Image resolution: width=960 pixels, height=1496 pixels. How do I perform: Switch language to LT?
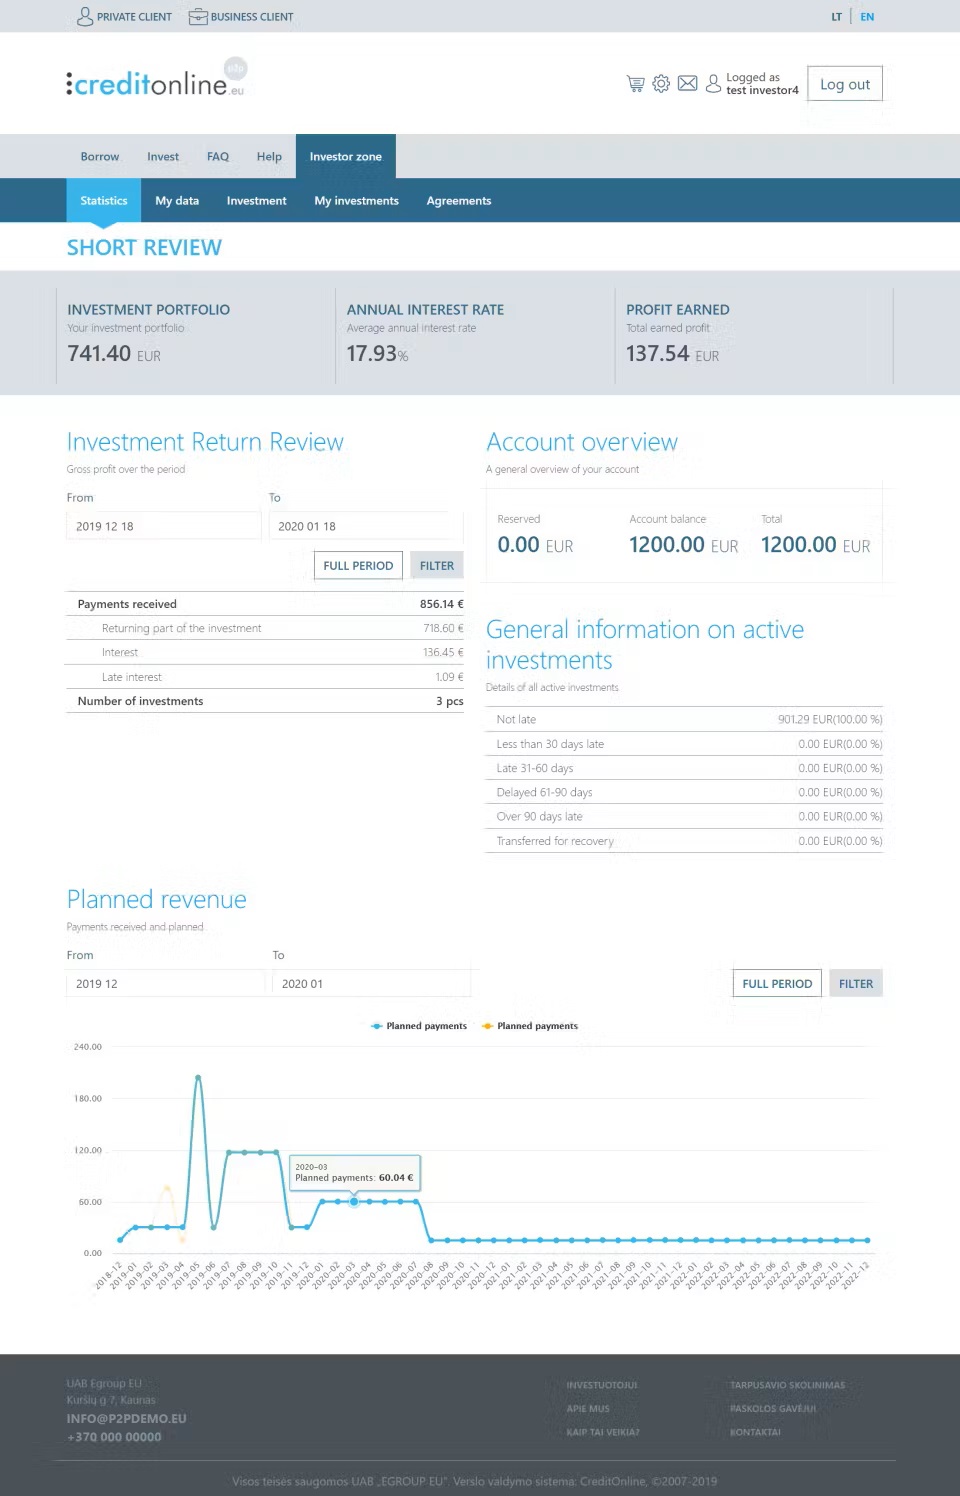(838, 16)
